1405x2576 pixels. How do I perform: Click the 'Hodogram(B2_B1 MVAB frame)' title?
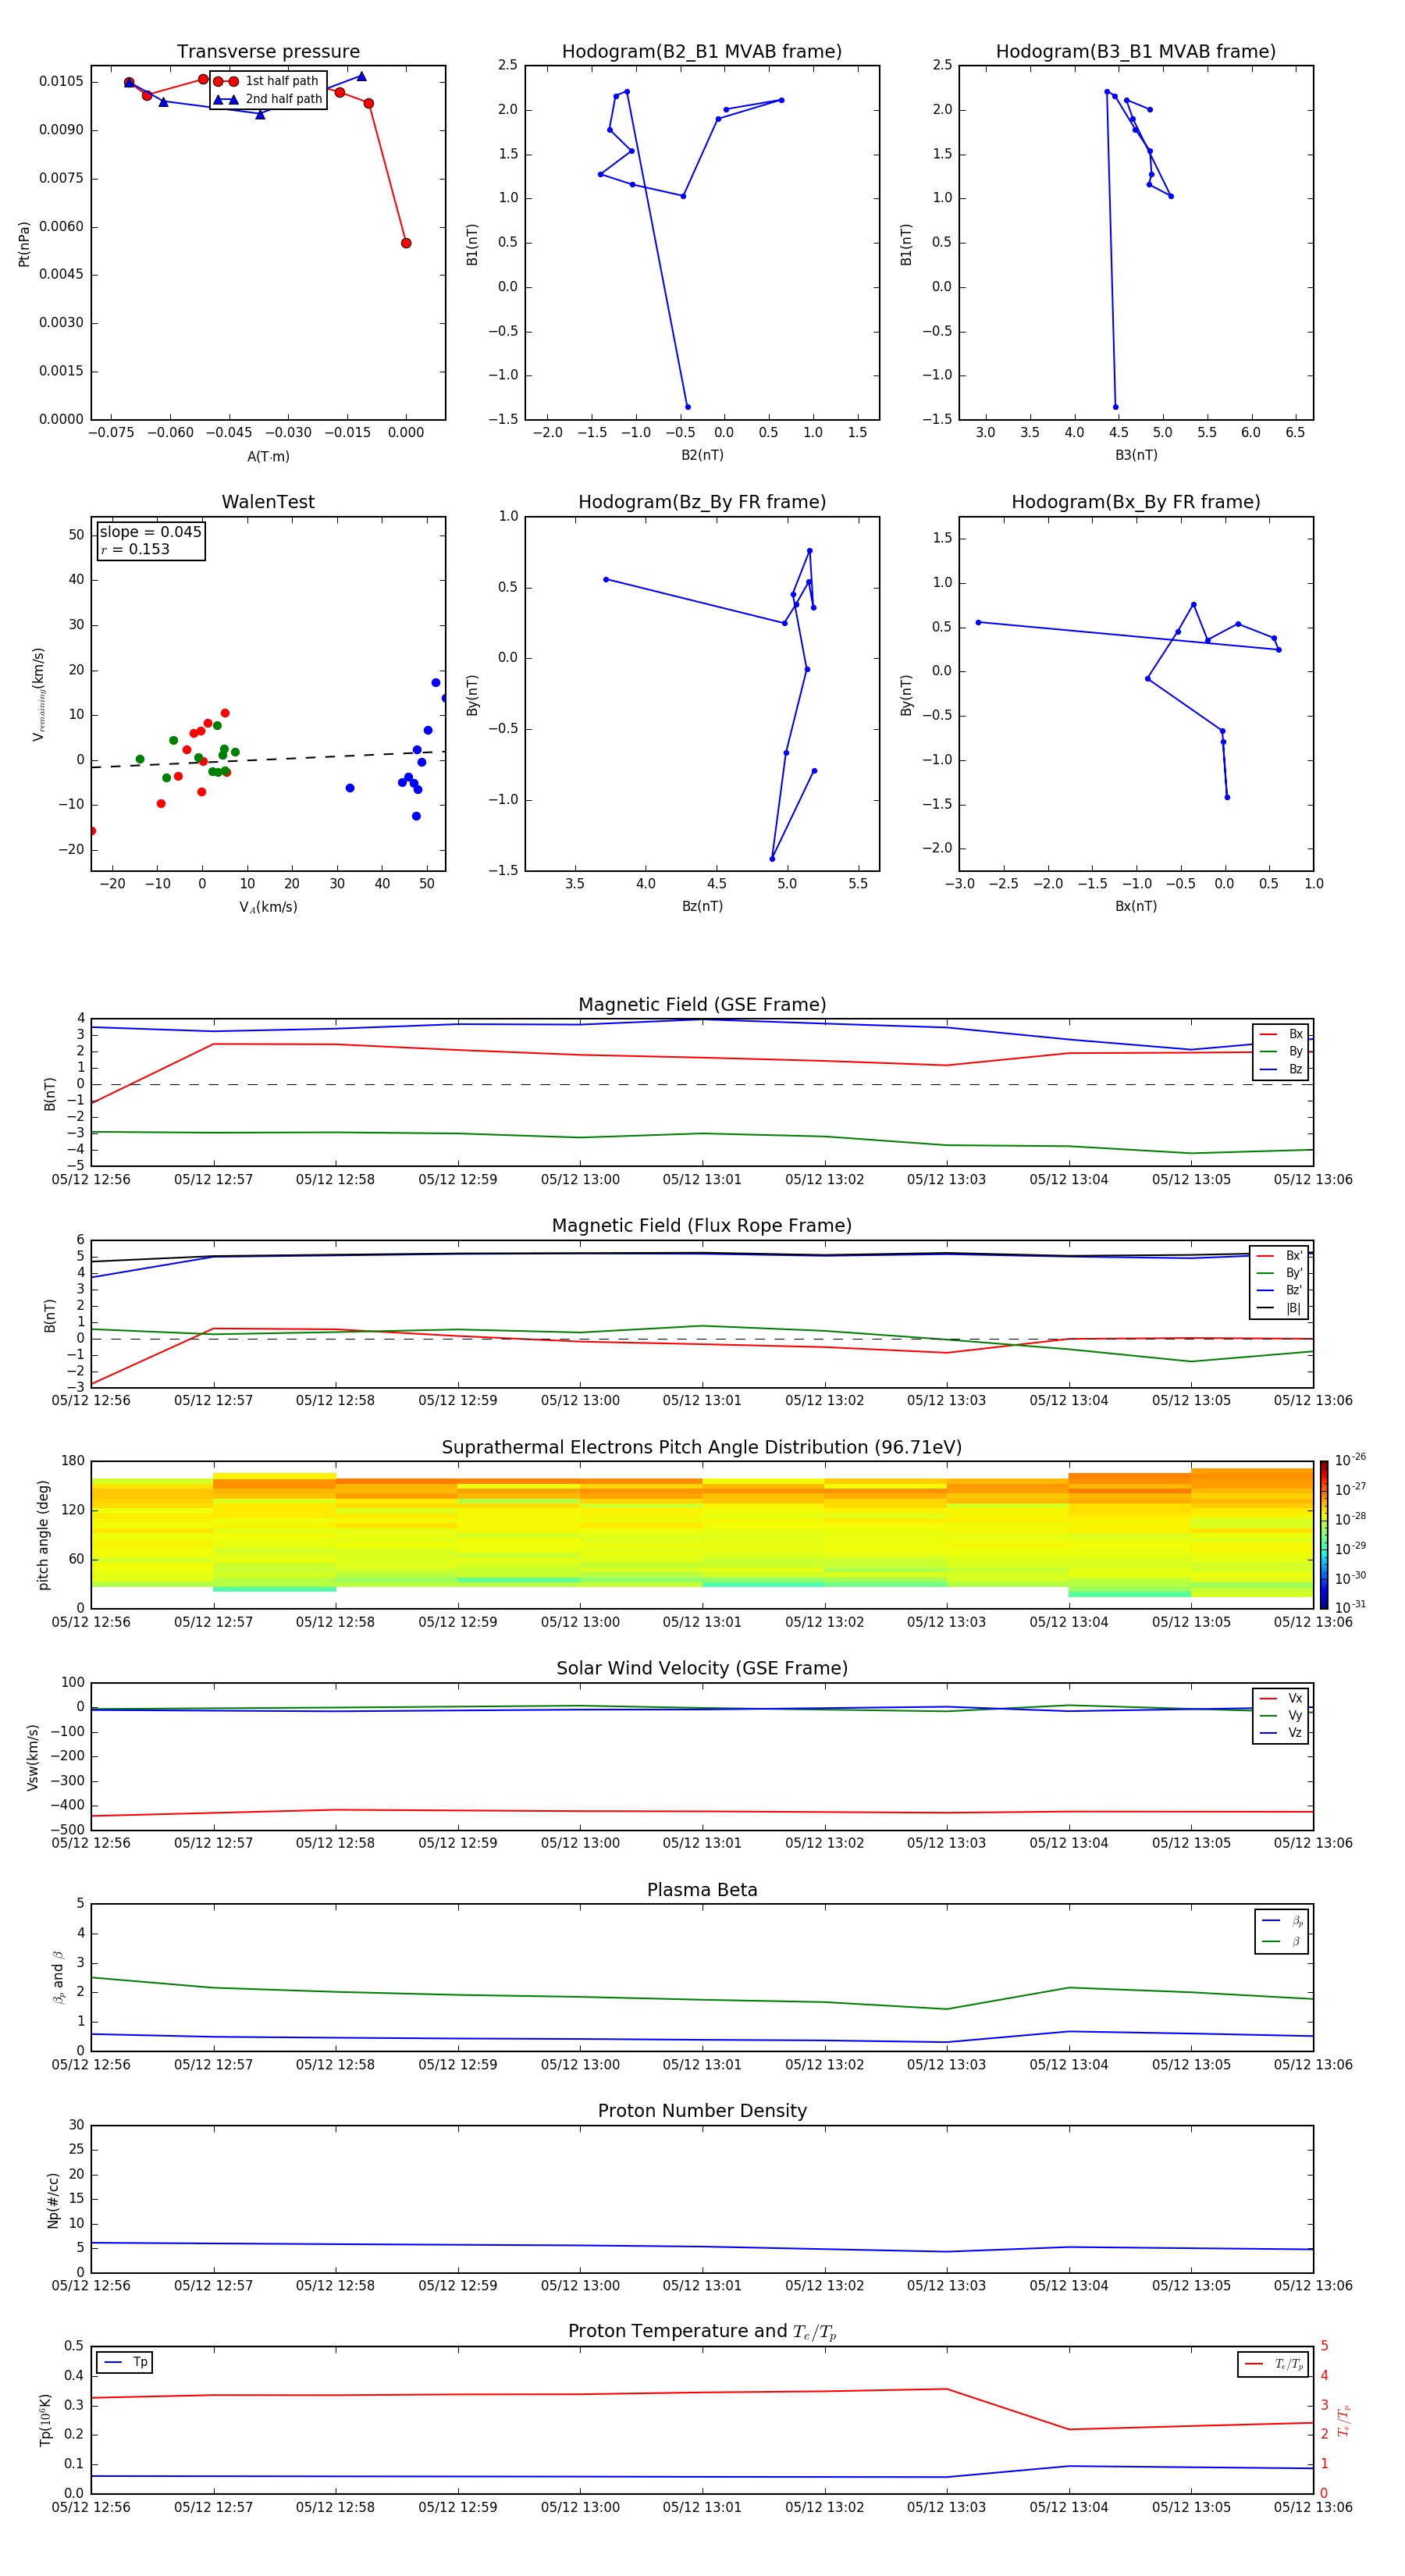click(702, 51)
